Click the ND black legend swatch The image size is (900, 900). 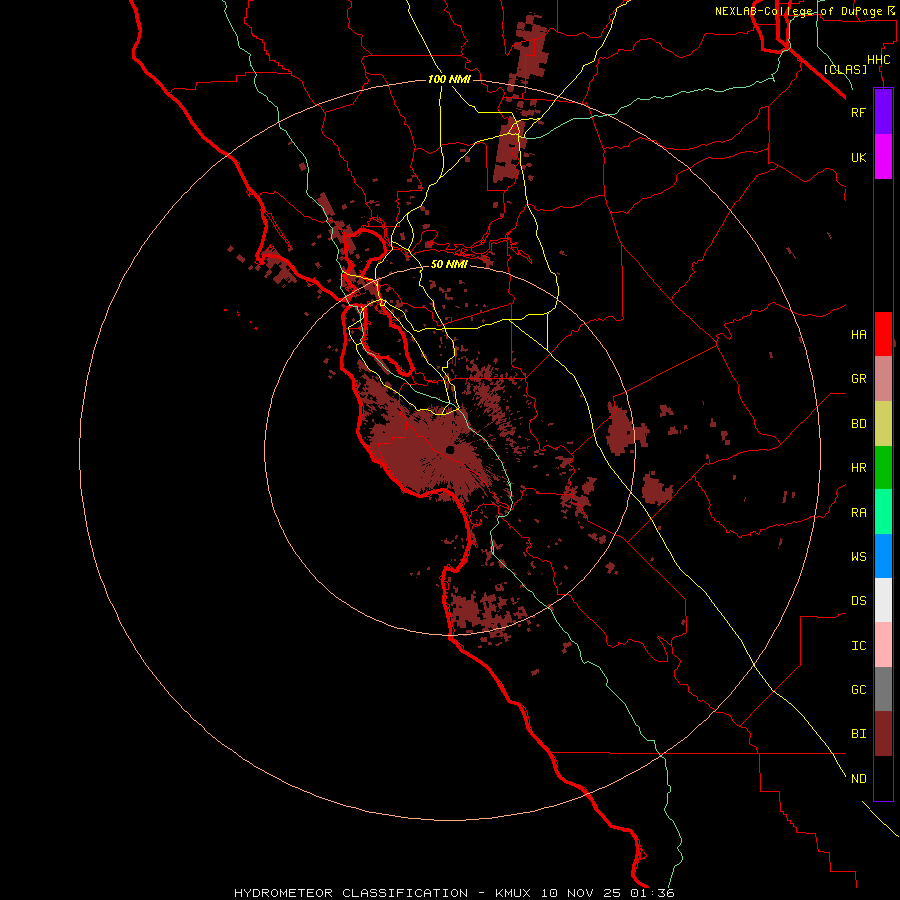click(883, 778)
